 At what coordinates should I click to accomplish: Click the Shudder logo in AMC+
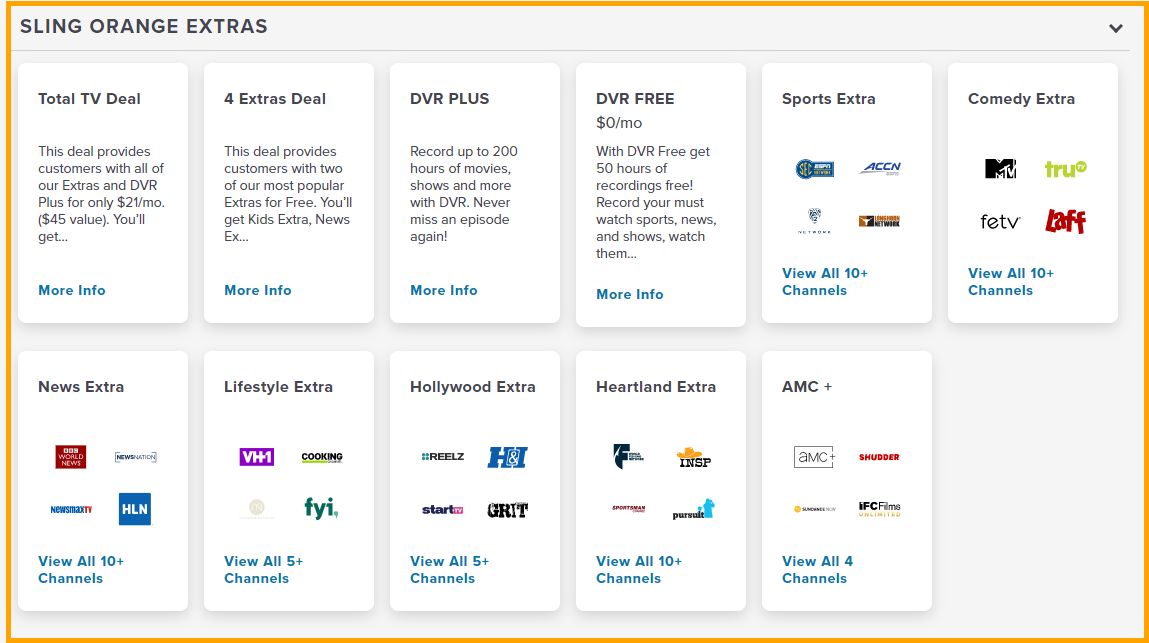tap(879, 457)
